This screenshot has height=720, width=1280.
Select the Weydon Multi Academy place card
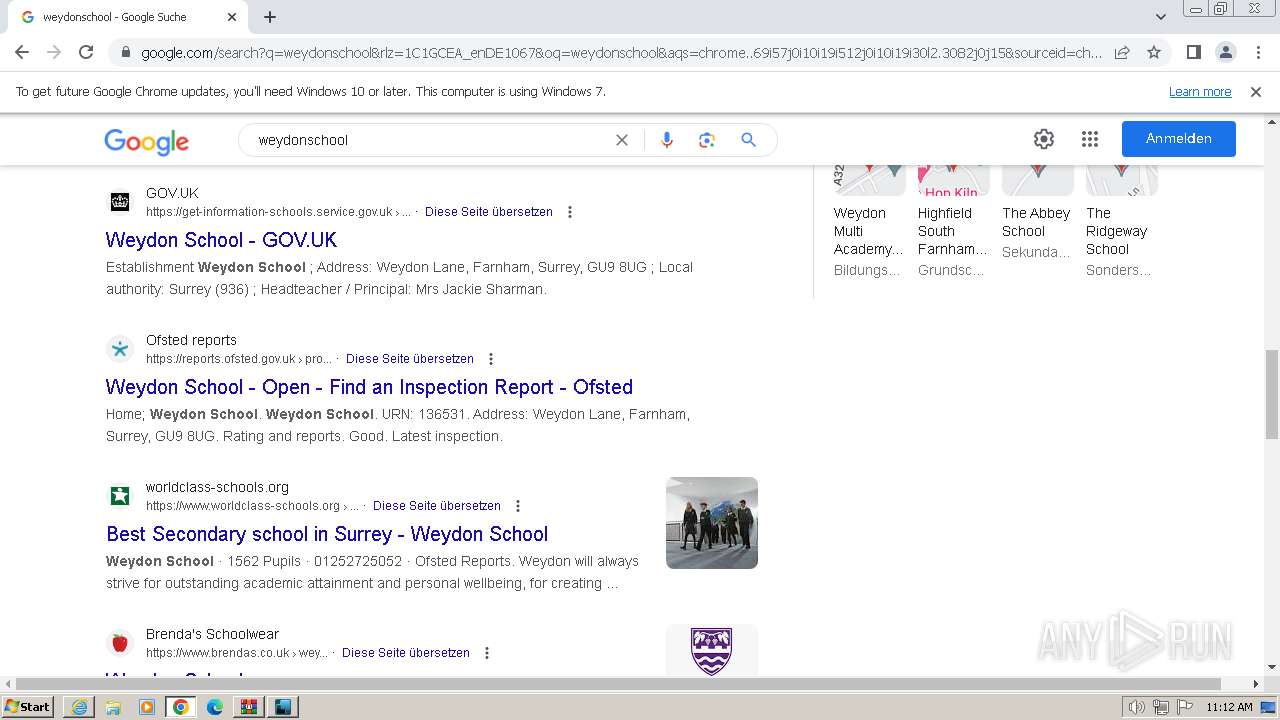869,222
